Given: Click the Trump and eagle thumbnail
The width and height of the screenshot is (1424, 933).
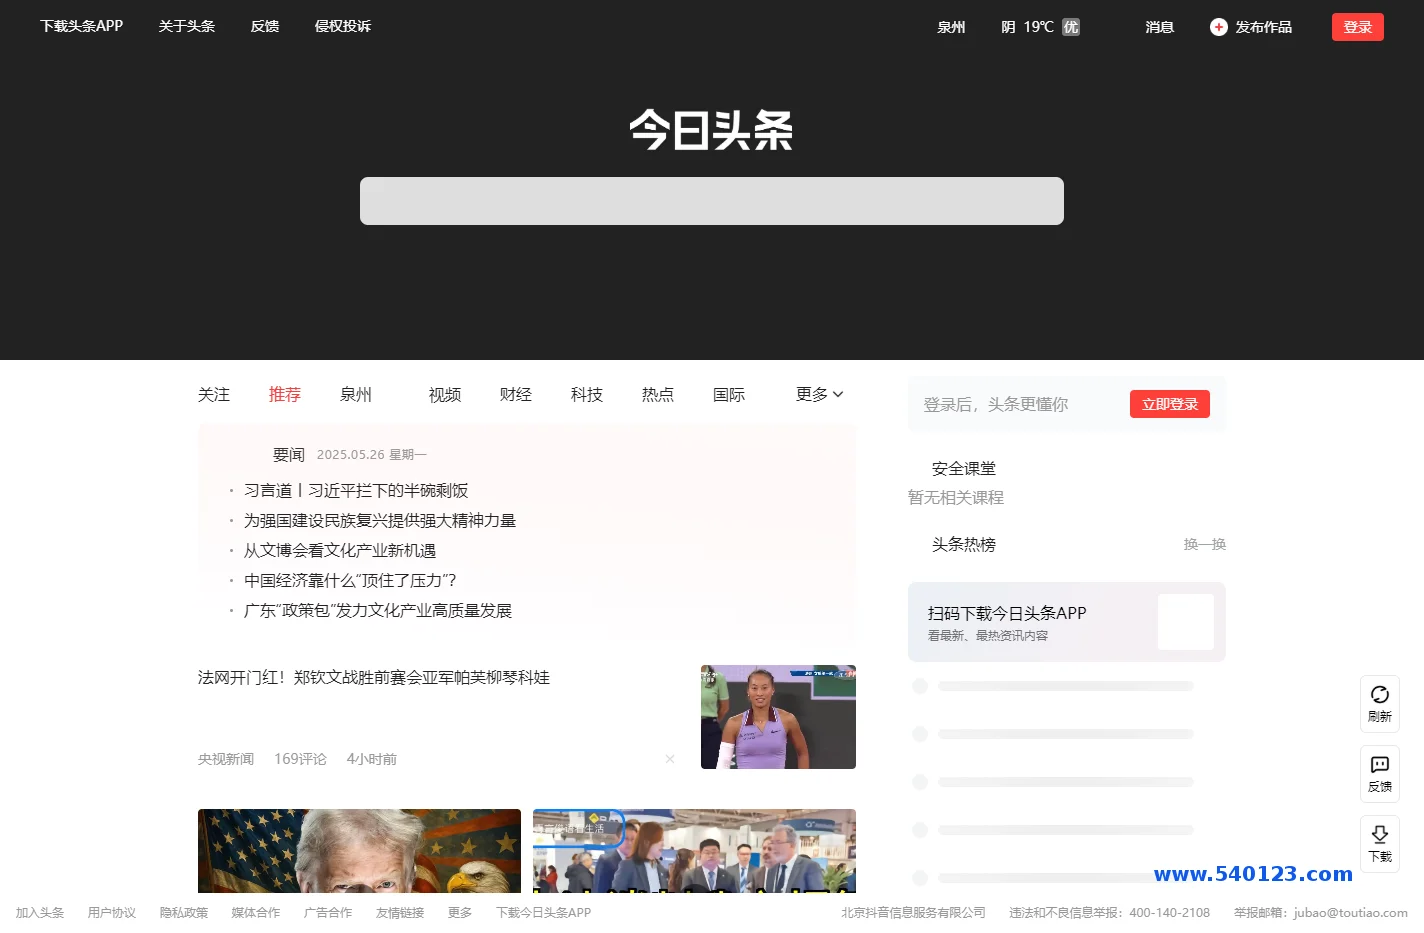Looking at the screenshot, I should (x=359, y=850).
